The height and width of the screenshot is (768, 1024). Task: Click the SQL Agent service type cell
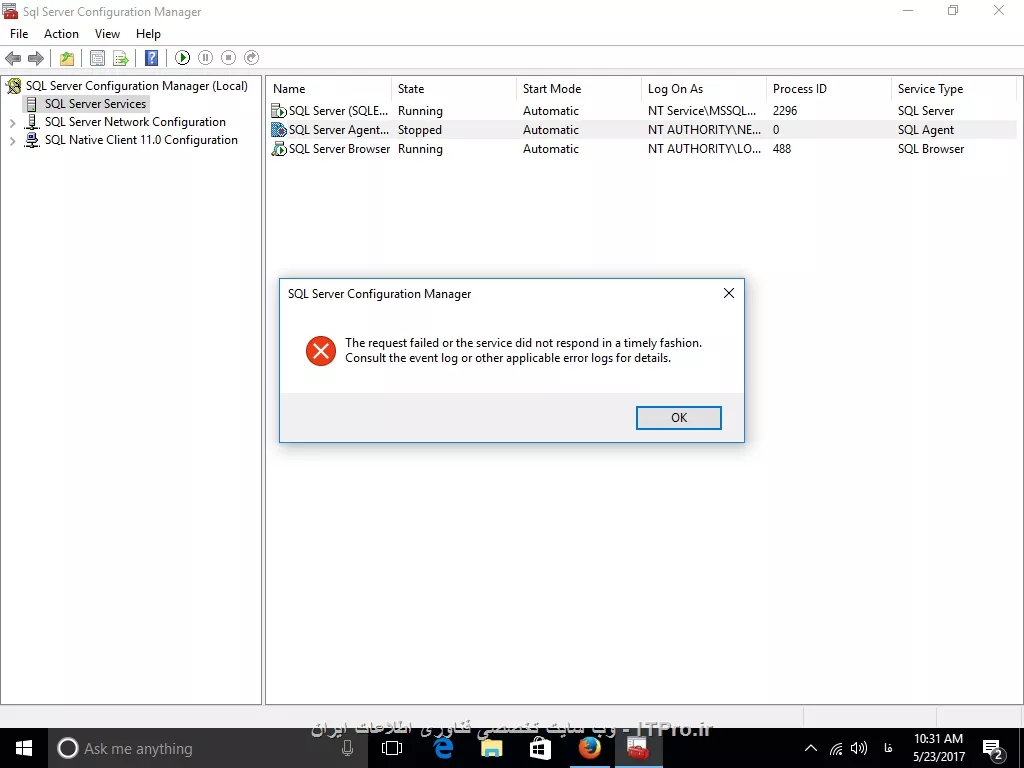926,130
